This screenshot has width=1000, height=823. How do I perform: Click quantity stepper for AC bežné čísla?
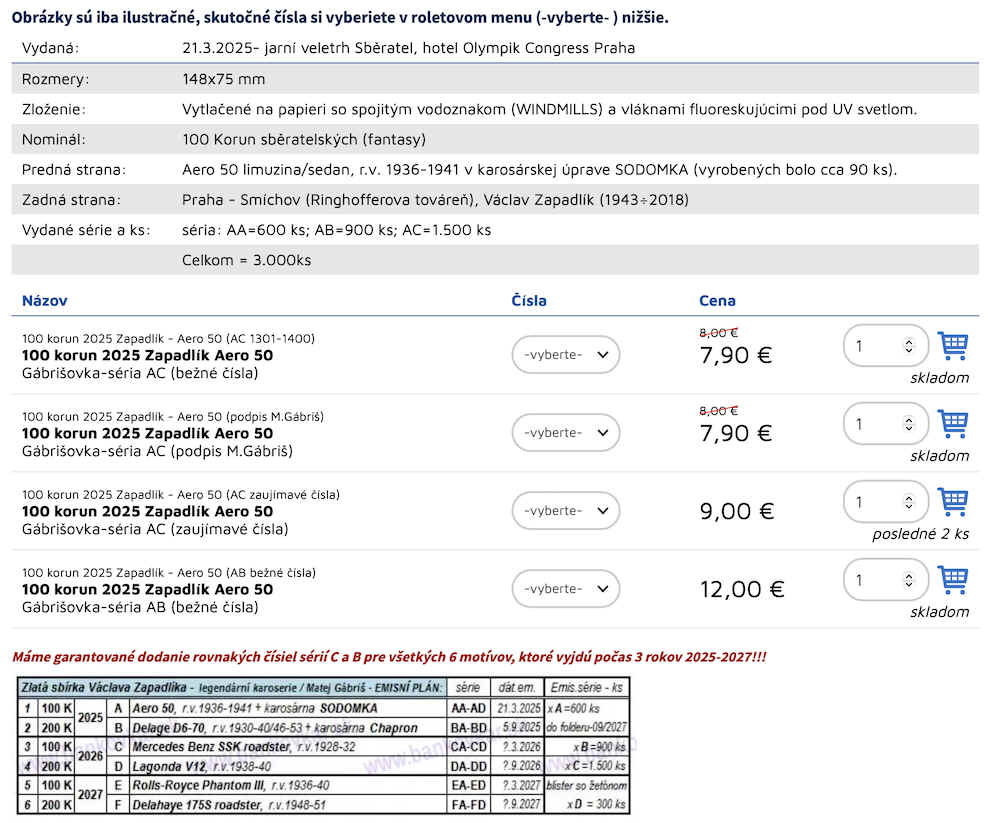[908, 346]
